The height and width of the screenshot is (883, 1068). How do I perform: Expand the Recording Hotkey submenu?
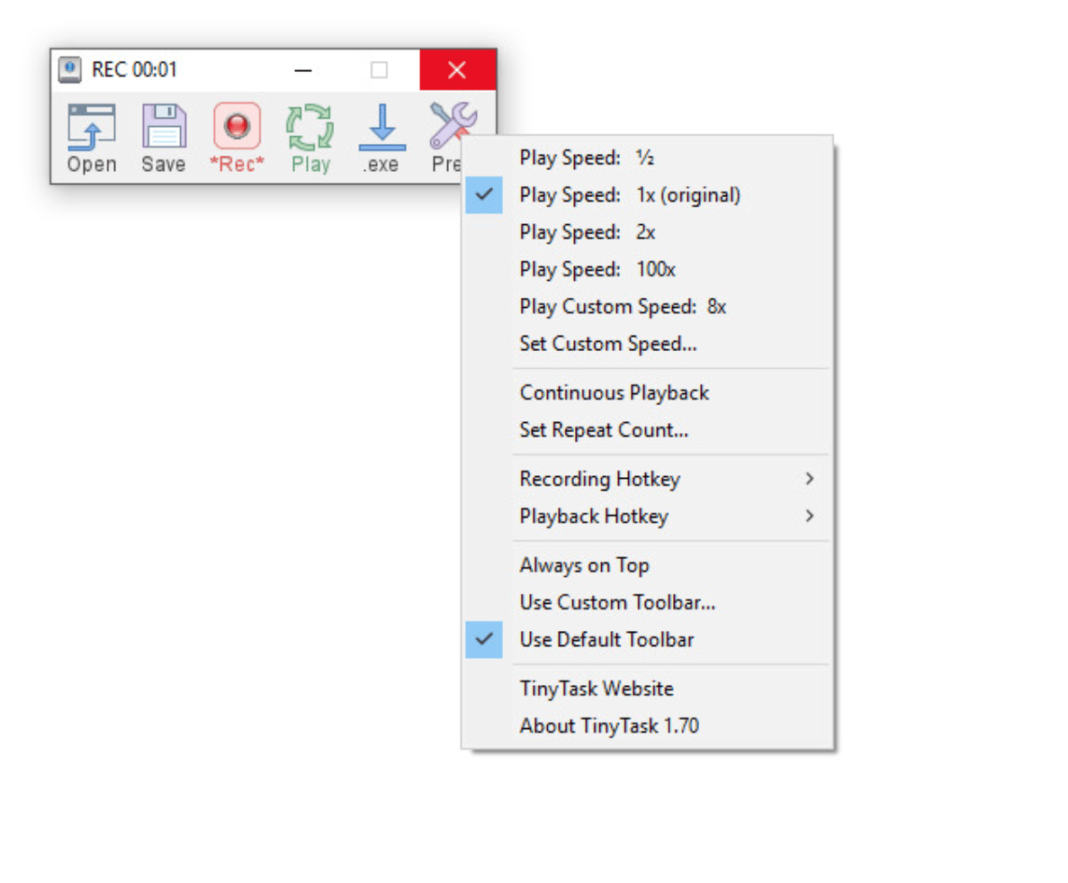tap(600, 478)
